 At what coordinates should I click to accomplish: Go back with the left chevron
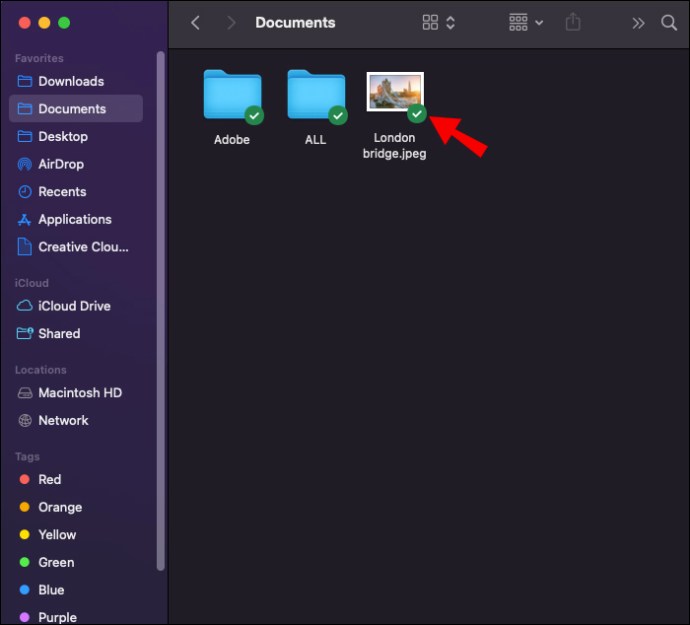click(195, 22)
